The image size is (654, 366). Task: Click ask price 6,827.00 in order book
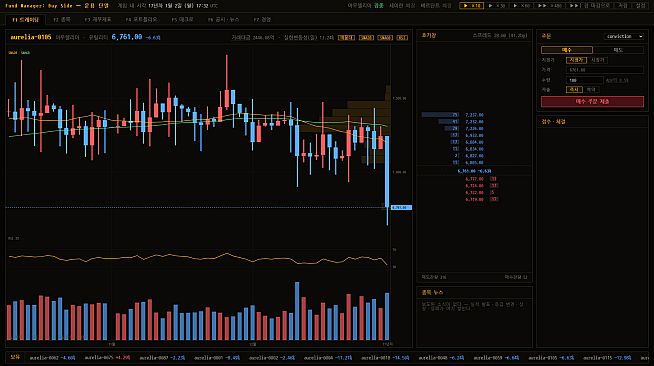(474, 155)
